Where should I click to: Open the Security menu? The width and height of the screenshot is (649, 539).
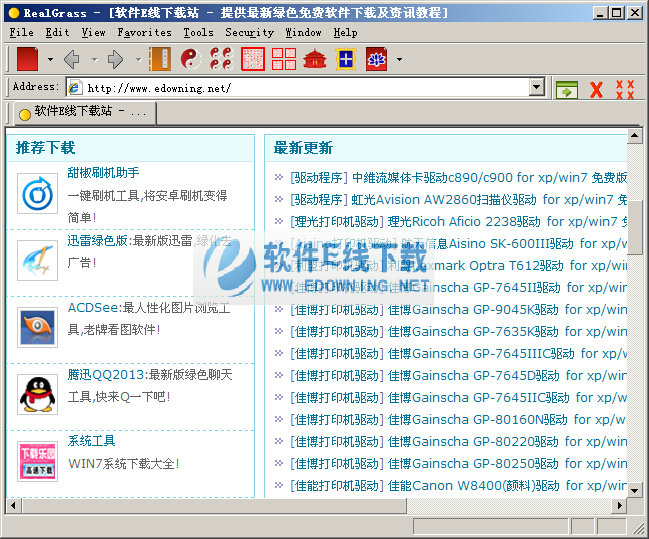click(249, 32)
